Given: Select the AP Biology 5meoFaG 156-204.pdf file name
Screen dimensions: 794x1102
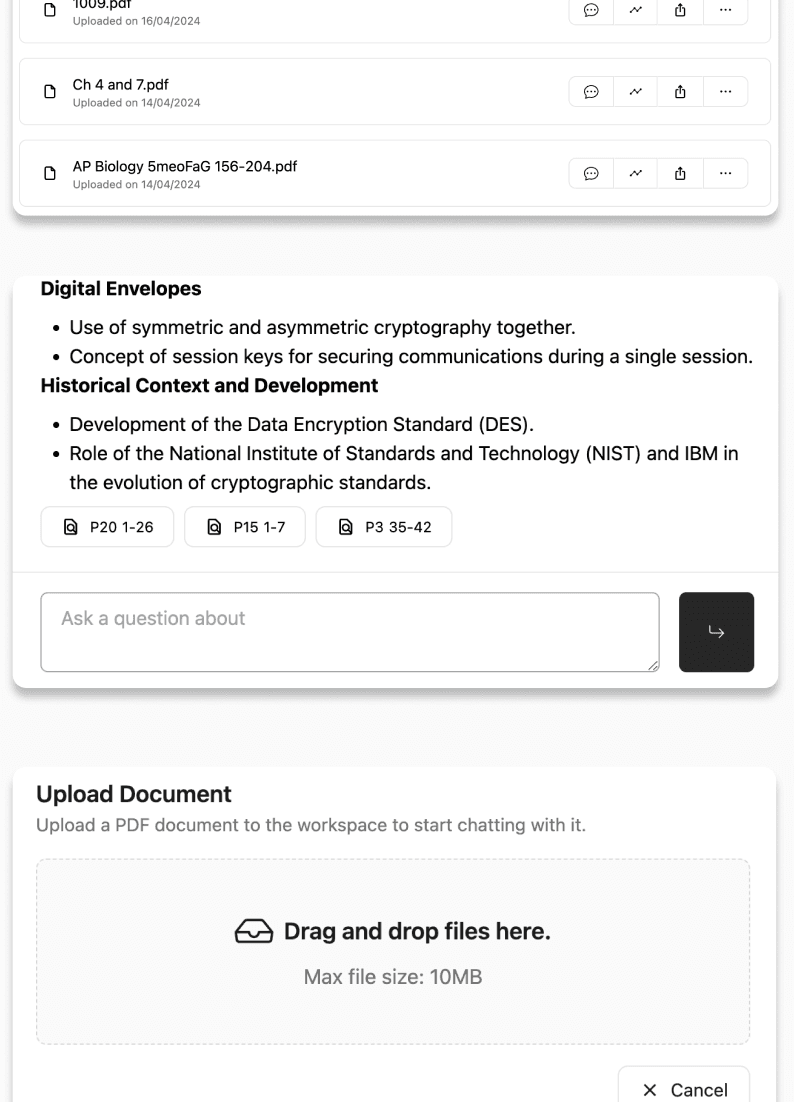Looking at the screenshot, I should coord(185,166).
